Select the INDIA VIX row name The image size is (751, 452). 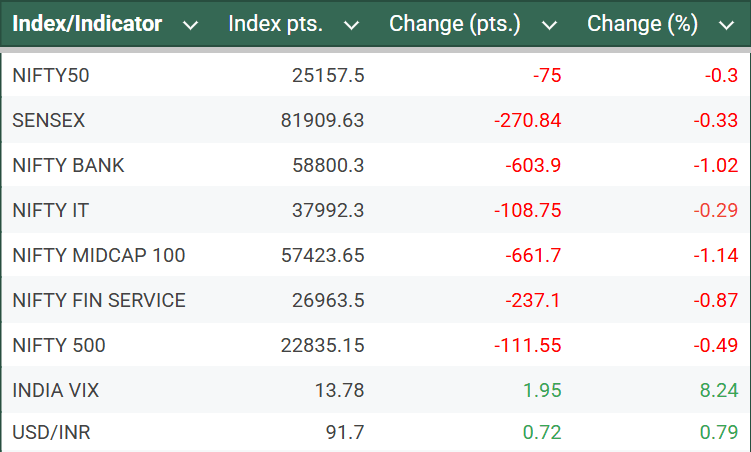[56, 390]
